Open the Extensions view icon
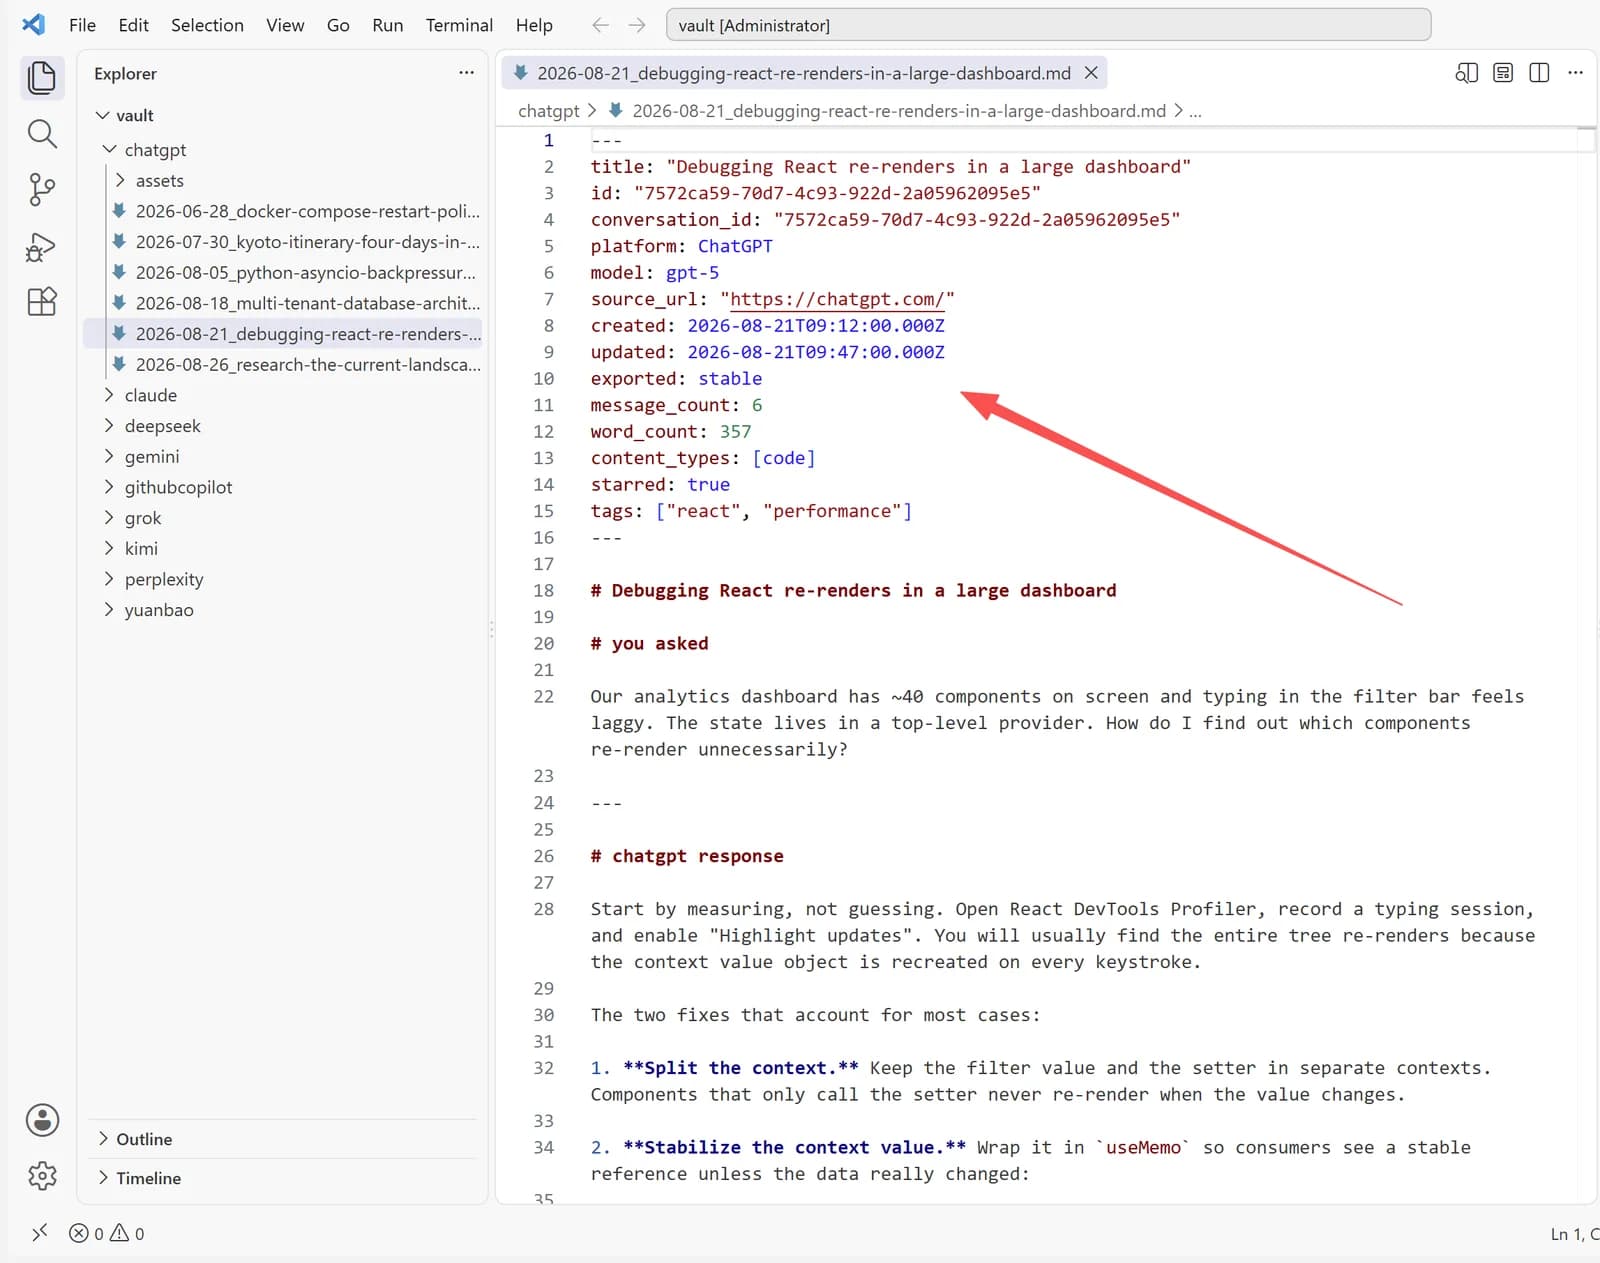The width and height of the screenshot is (1600, 1263). coord(42,301)
